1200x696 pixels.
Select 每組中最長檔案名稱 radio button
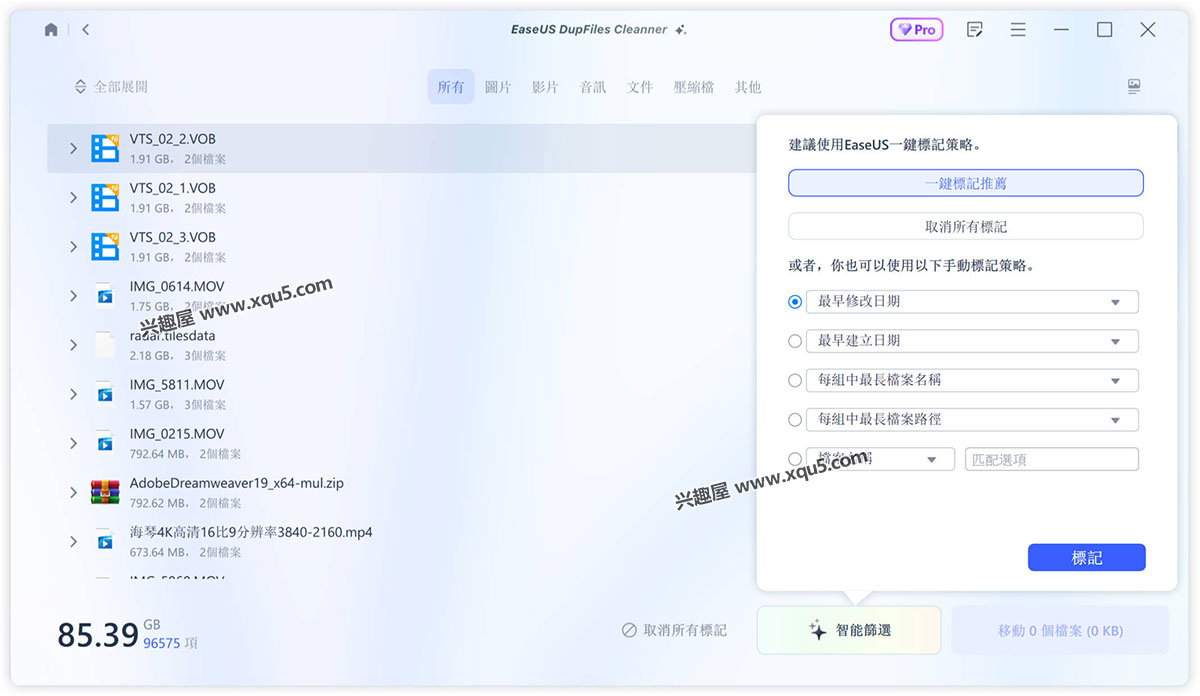coord(795,380)
